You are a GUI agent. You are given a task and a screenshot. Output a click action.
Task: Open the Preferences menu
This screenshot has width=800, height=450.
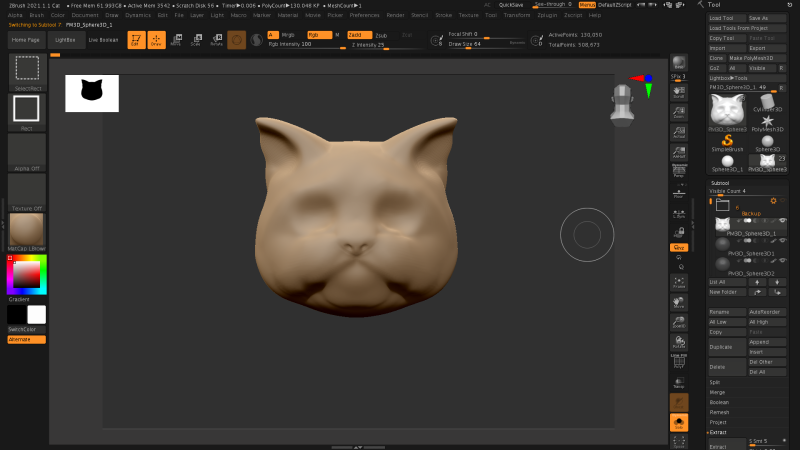[x=364, y=15]
